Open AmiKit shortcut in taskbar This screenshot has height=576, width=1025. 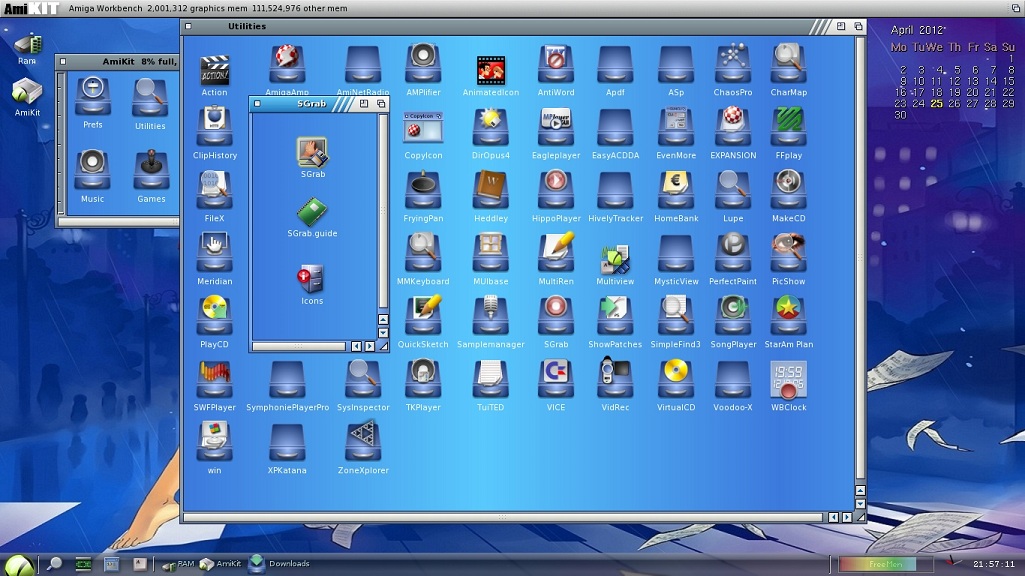pos(220,564)
